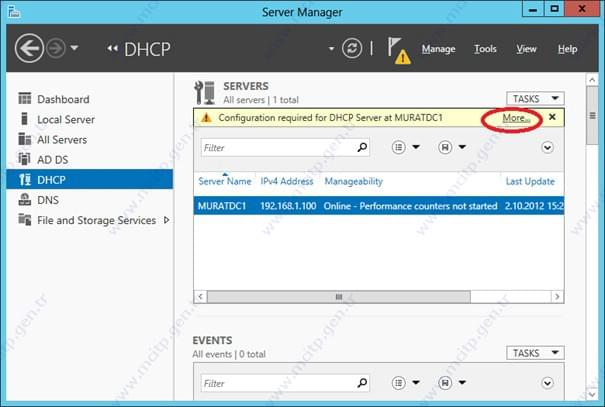605x407 pixels.
Task: Select Dashboard in the sidebar
Action: pyautogui.click(x=63, y=99)
